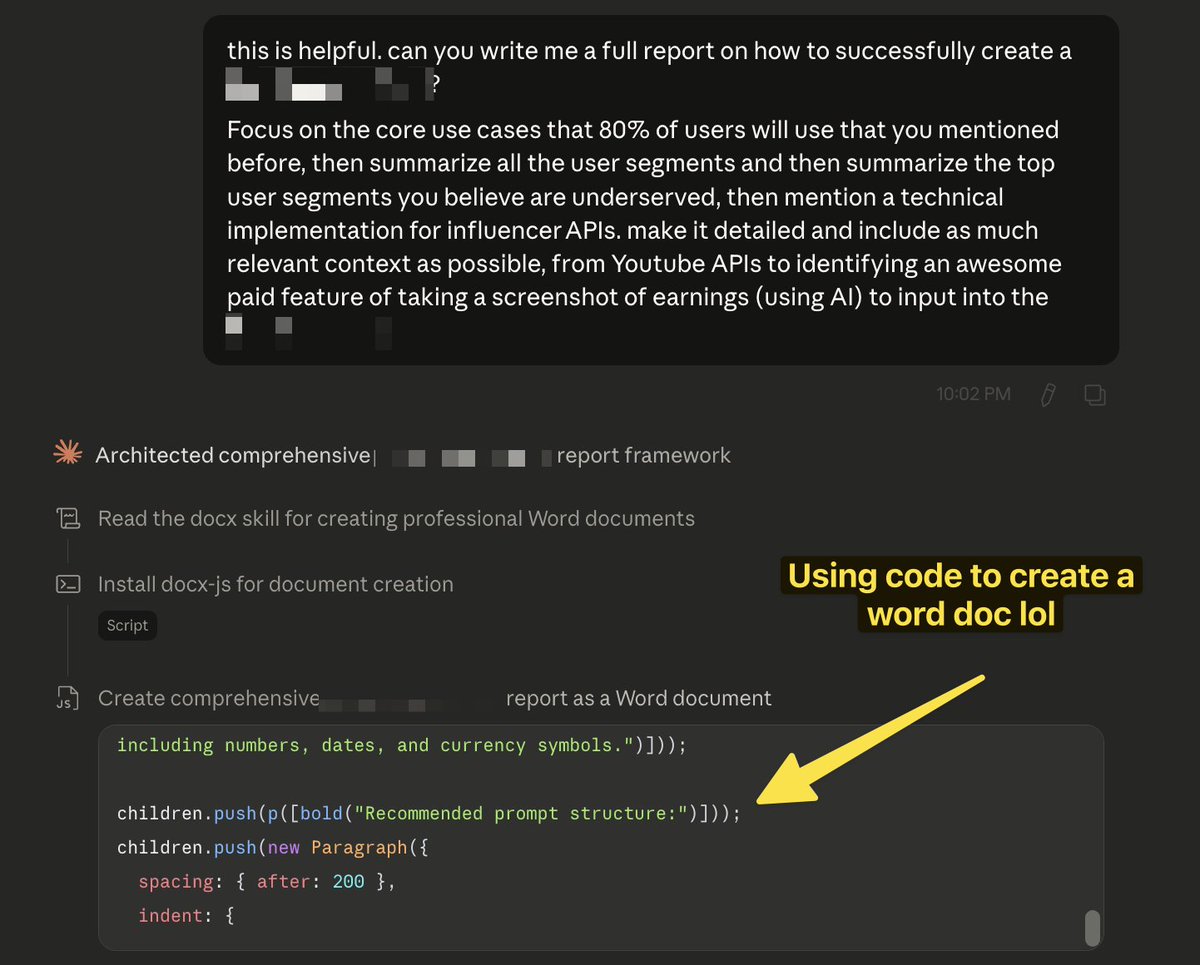
Task: Expand the 'Install docx-js for document creation' step
Action: (x=275, y=585)
